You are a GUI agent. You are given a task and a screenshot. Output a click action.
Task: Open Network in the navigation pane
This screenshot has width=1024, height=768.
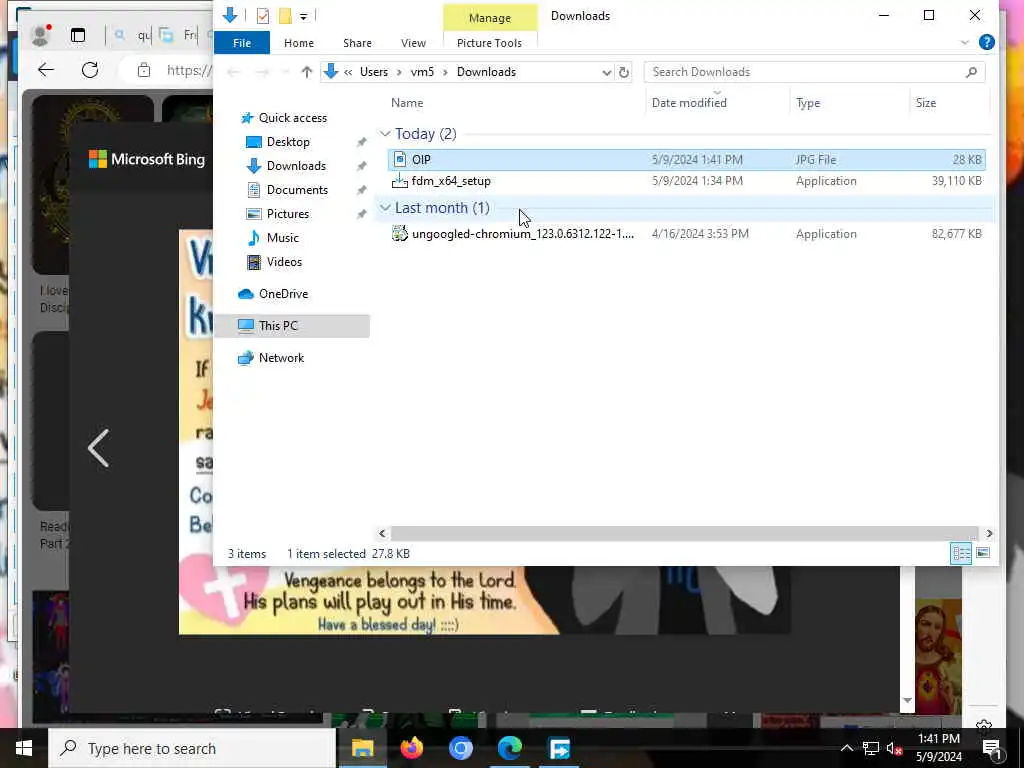tap(281, 358)
